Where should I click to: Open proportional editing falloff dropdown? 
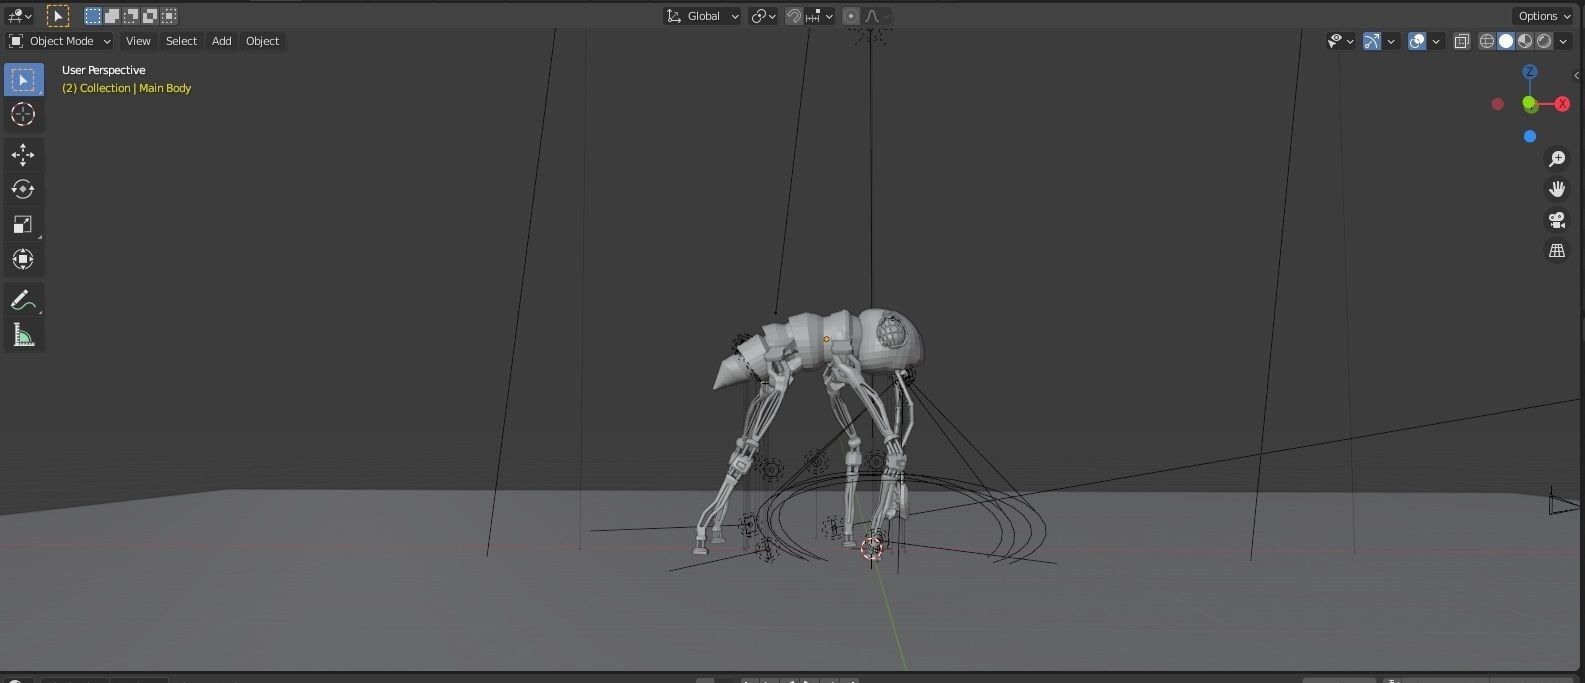pyautogui.click(x=877, y=16)
